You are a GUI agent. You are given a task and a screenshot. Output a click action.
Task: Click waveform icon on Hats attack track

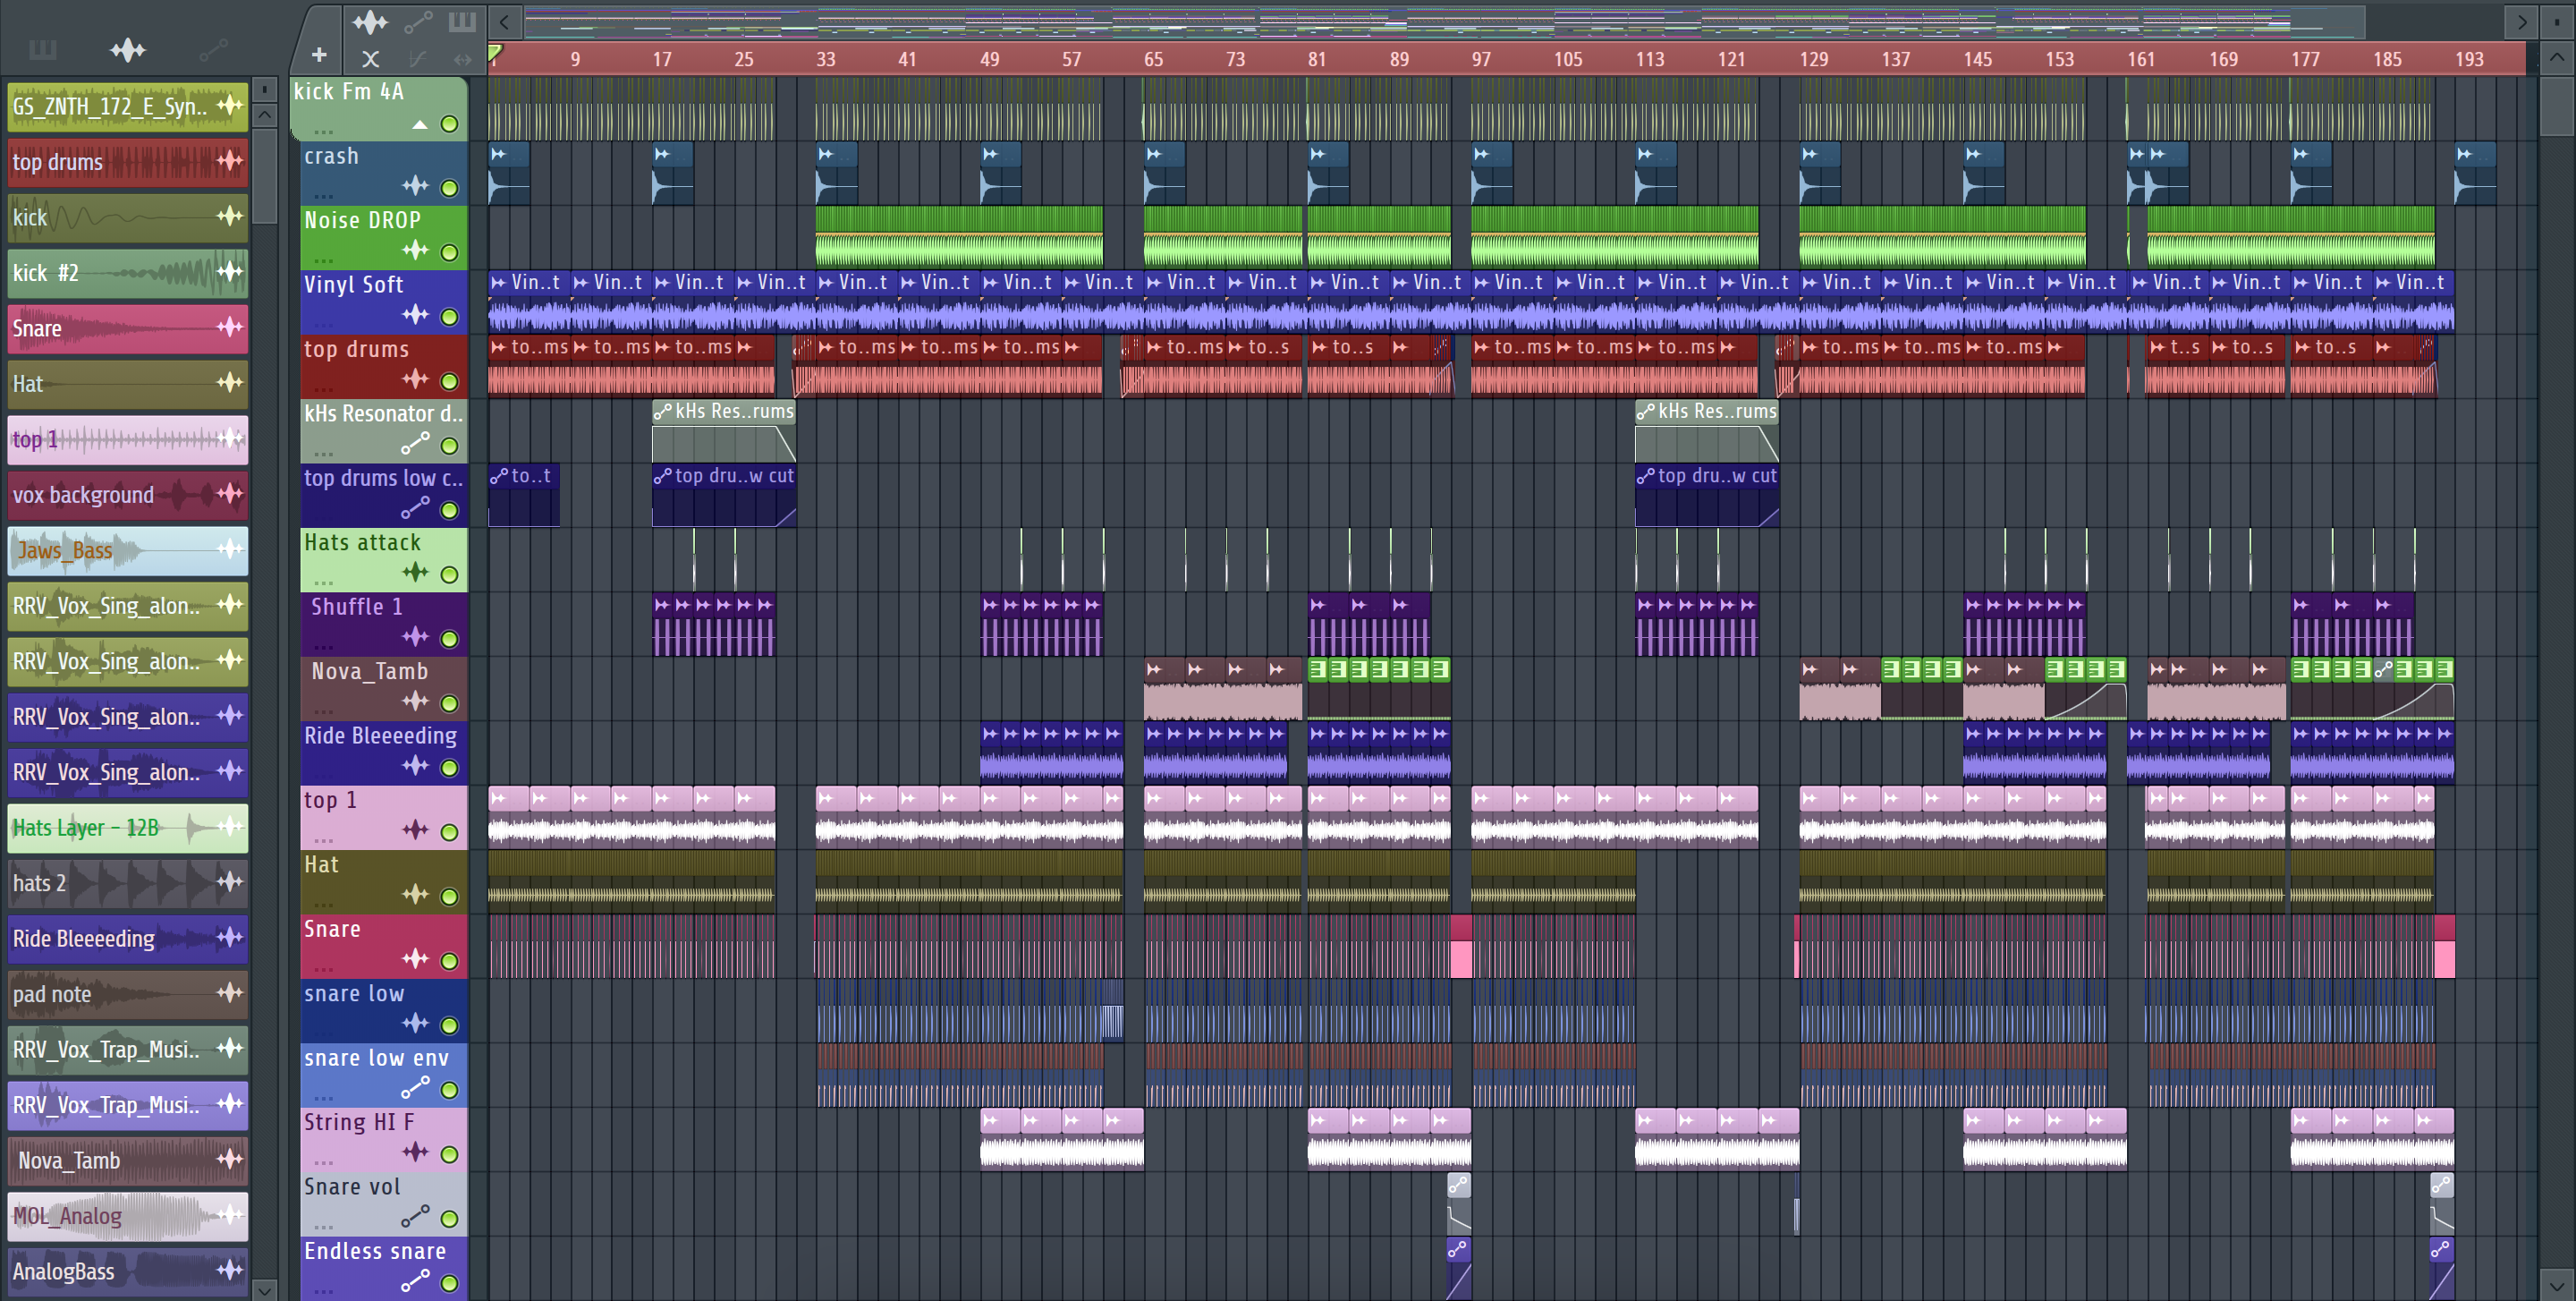coord(415,572)
